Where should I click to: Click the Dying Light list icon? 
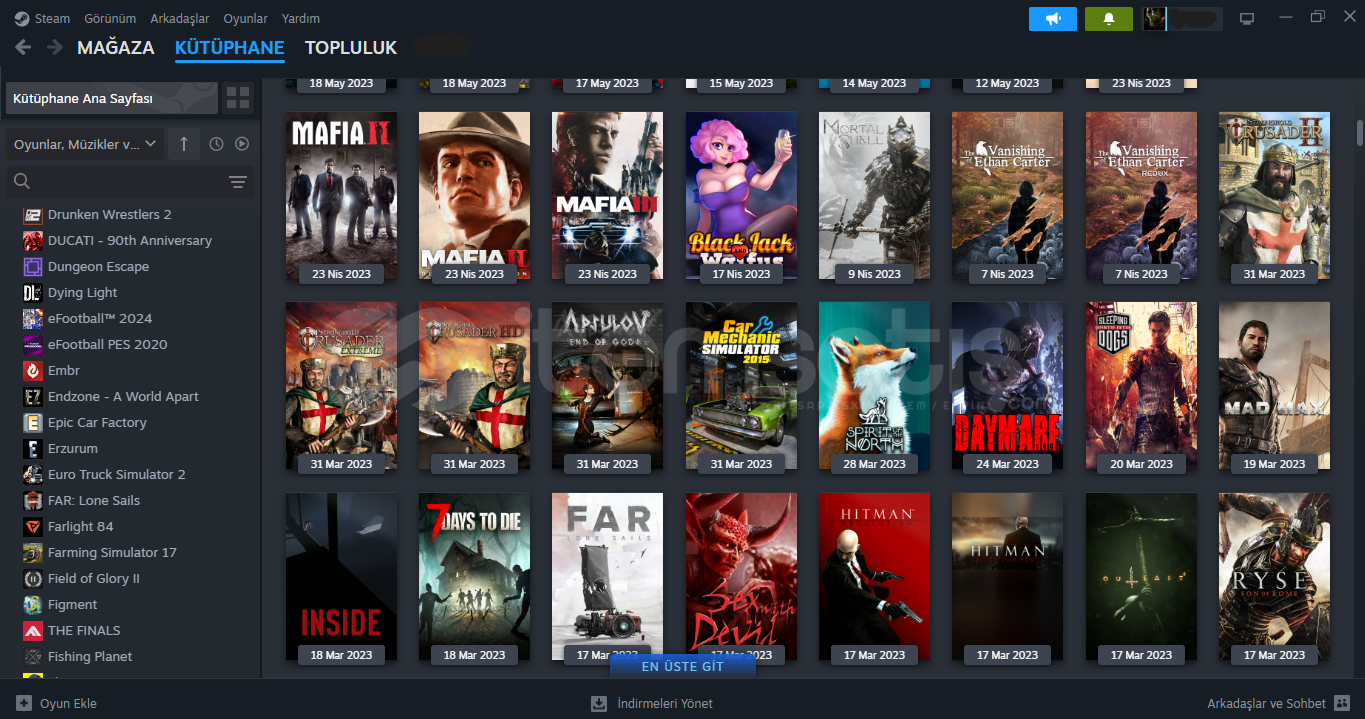click(x=32, y=292)
